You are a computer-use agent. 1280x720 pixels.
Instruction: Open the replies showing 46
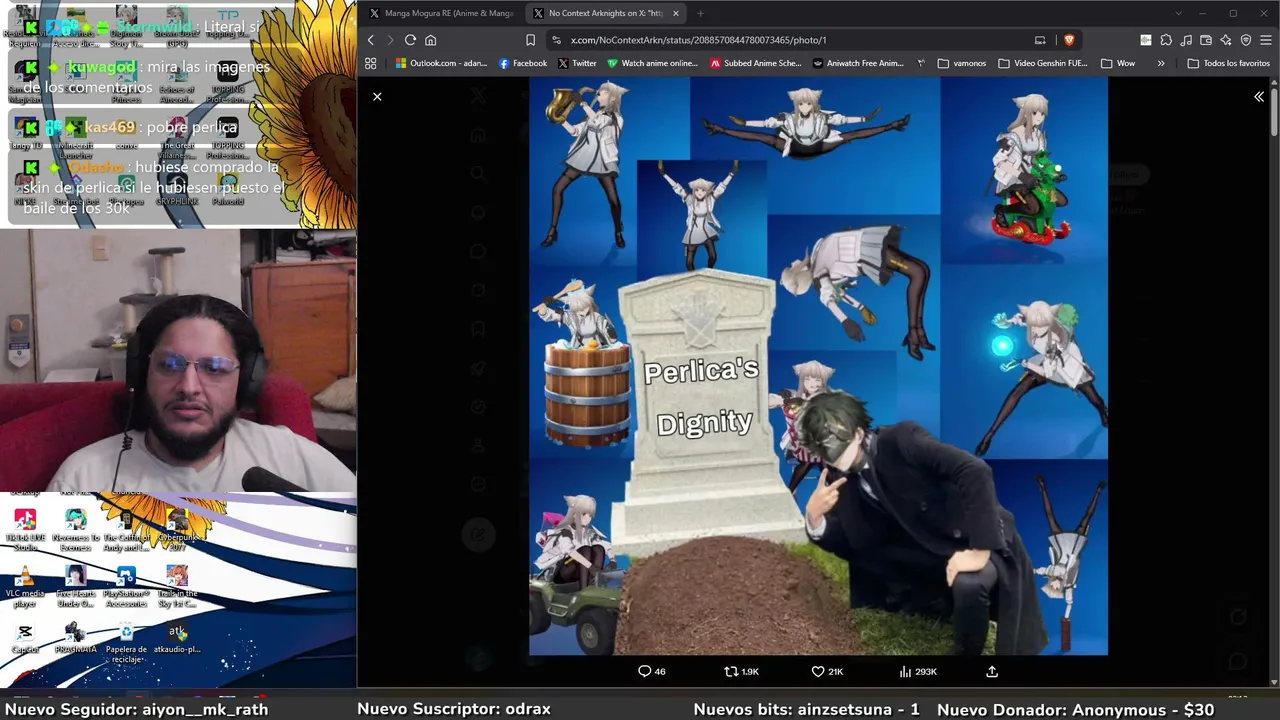click(652, 672)
